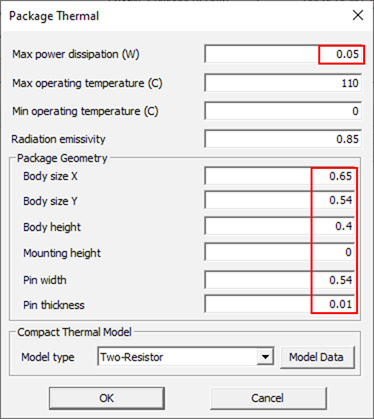Open the Model Data button
This screenshot has width=374, height=419.
317,357
